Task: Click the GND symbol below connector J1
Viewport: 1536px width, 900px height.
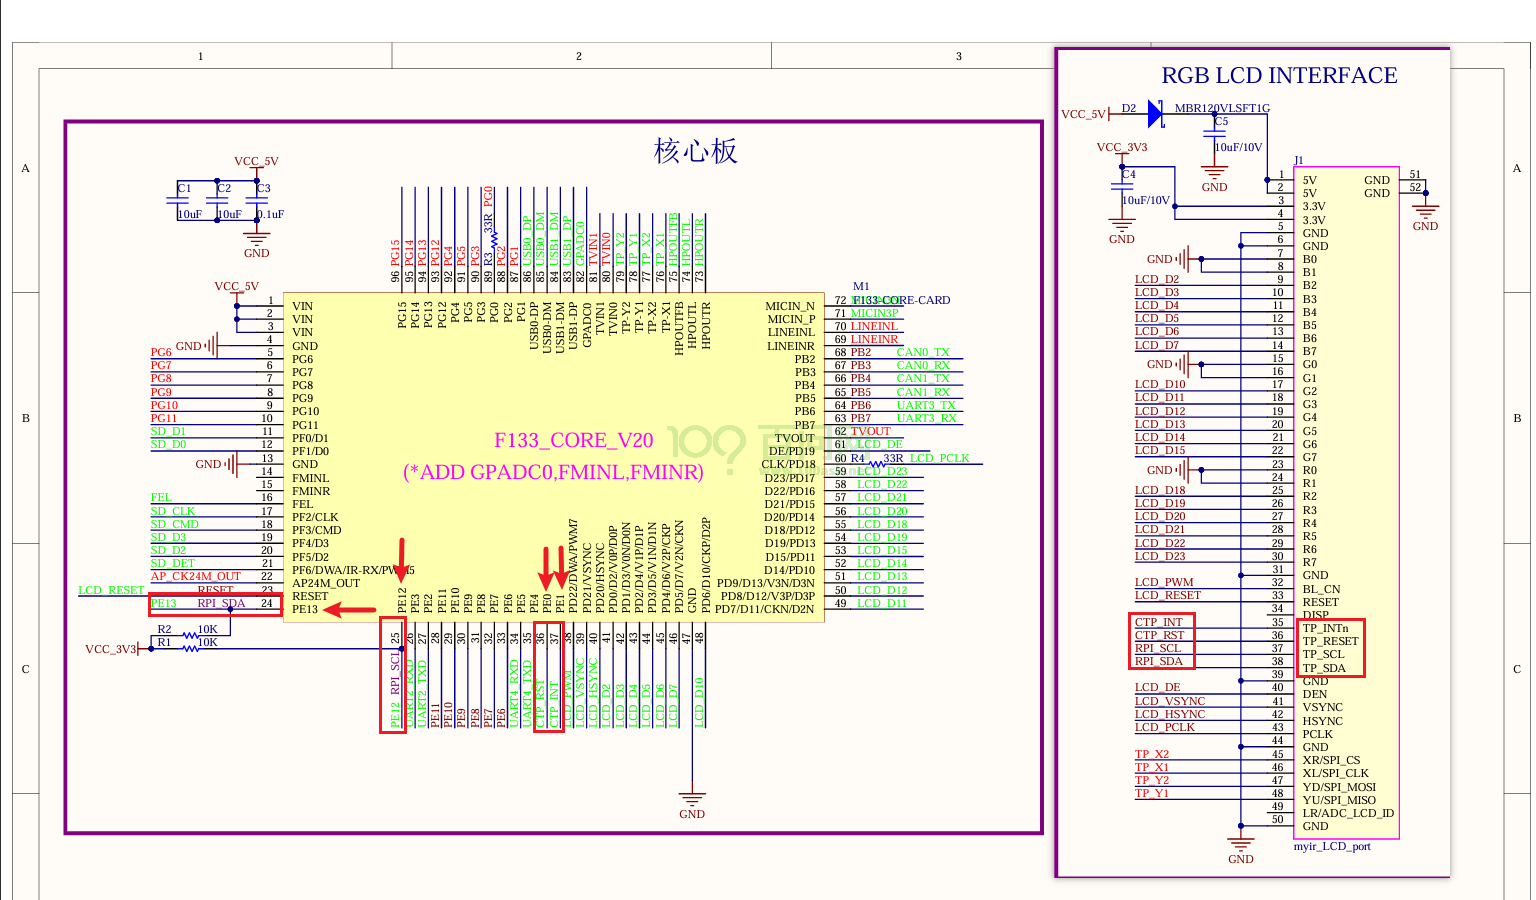Action: [1240, 844]
